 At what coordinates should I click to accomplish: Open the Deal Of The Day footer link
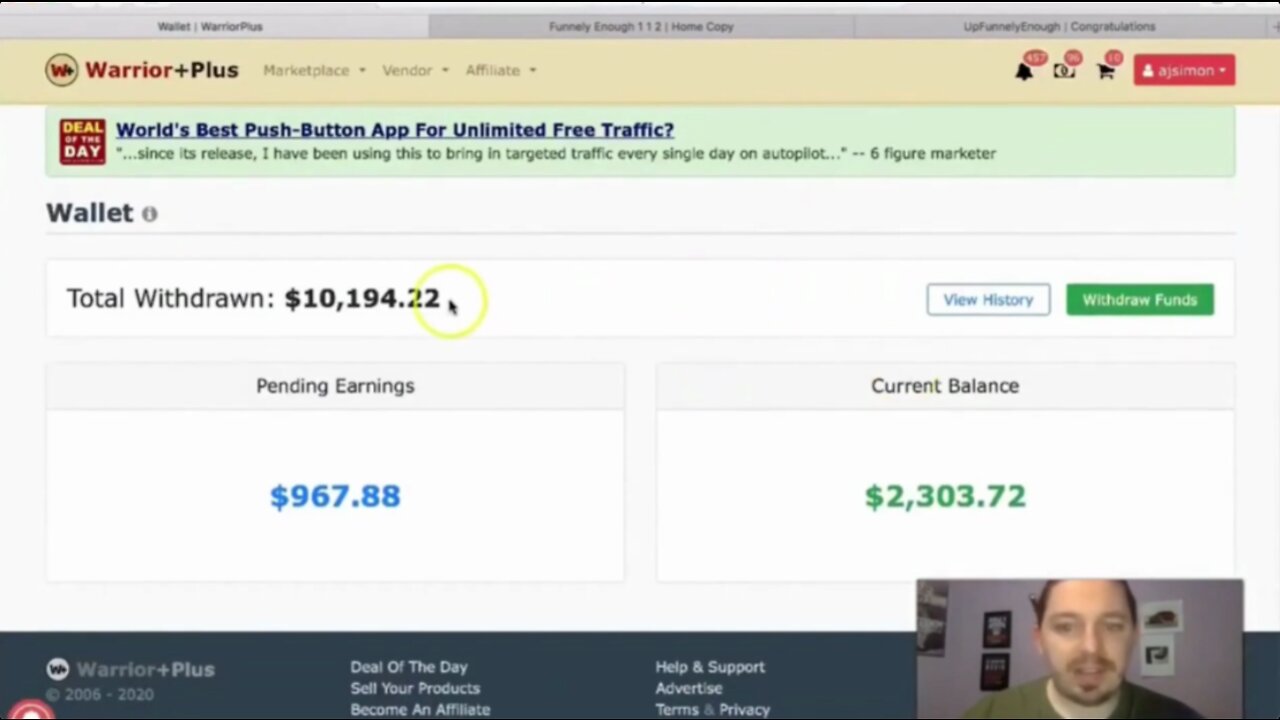pyautogui.click(x=409, y=667)
